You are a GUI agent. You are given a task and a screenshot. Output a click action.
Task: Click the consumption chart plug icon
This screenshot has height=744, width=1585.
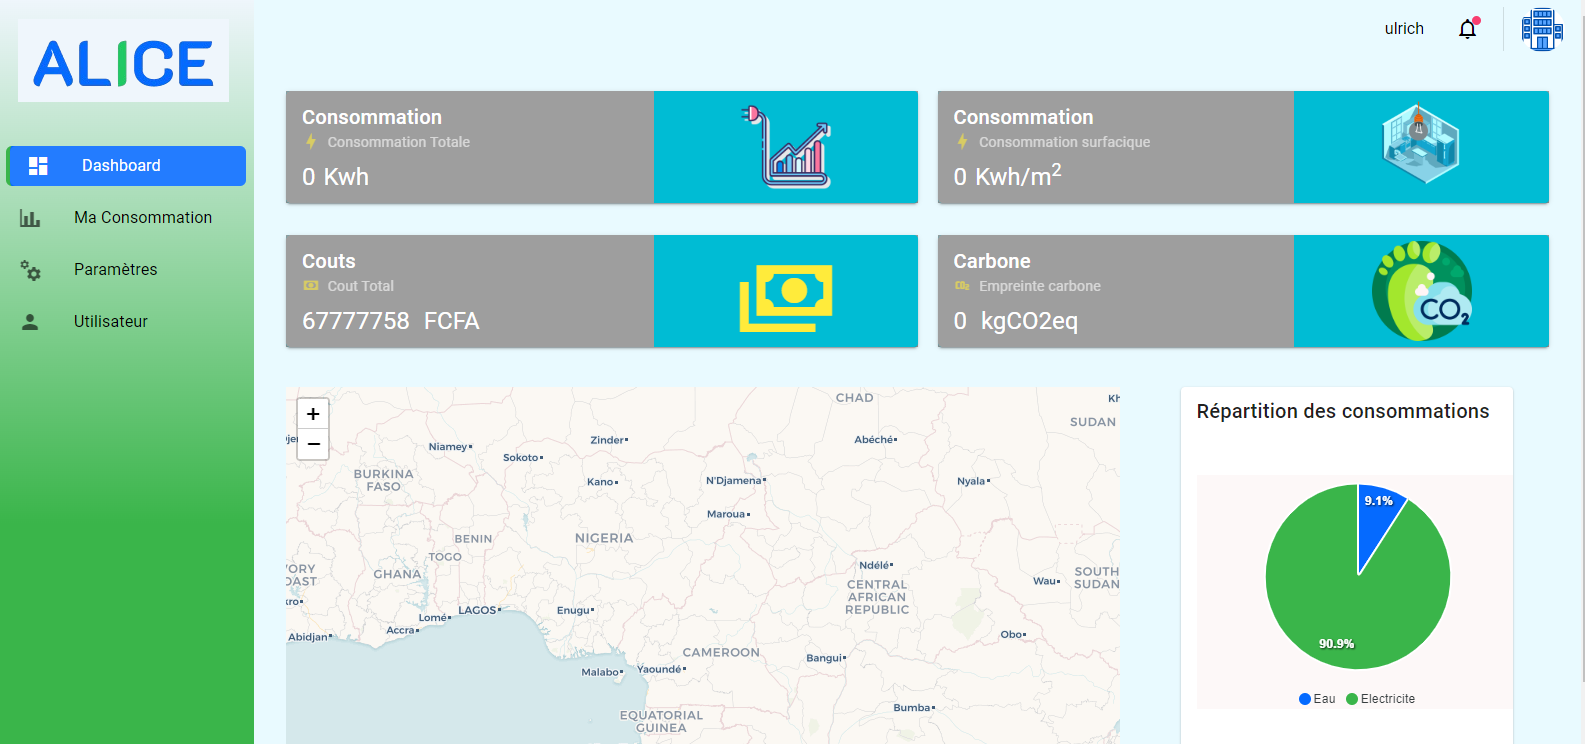[786, 148]
